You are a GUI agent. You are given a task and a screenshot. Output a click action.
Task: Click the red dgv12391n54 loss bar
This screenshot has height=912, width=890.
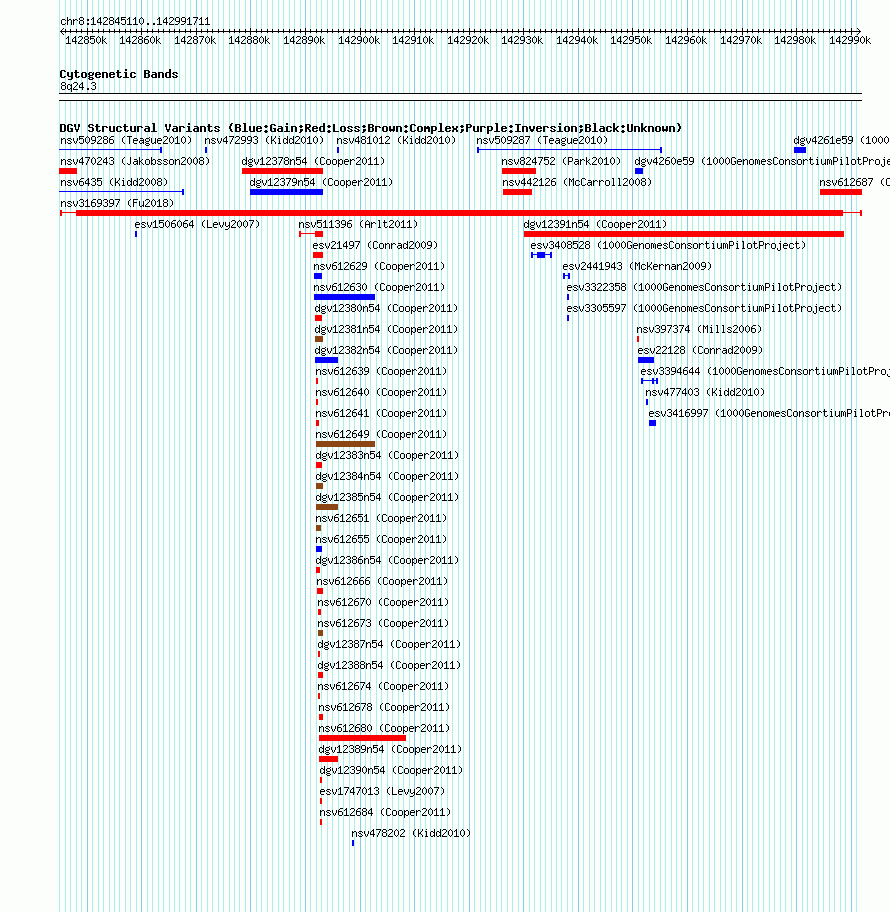(683, 234)
